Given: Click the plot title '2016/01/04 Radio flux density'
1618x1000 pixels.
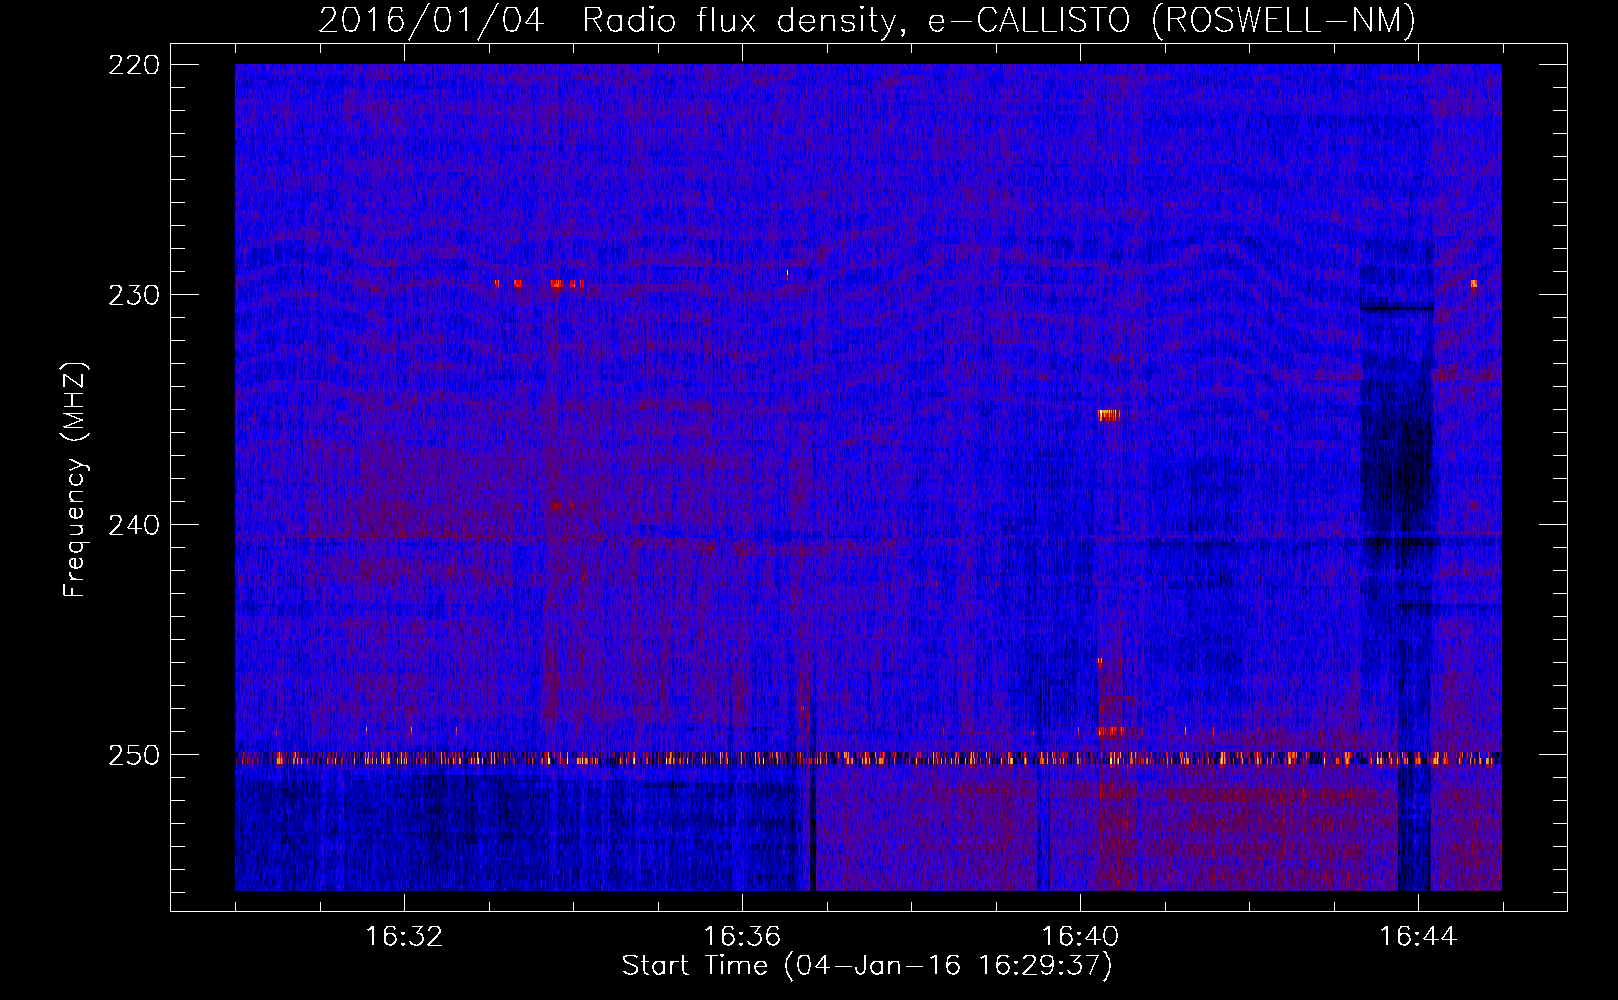Looking at the screenshot, I should coord(867,19).
